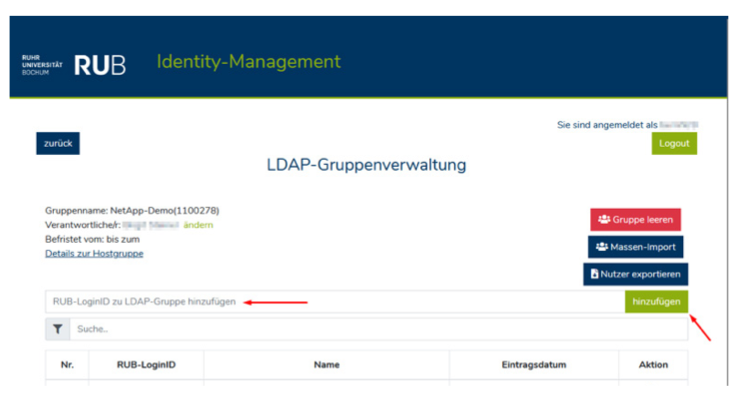740x402 pixels.
Task: Click the green hinzufügen button
Action: point(656,302)
